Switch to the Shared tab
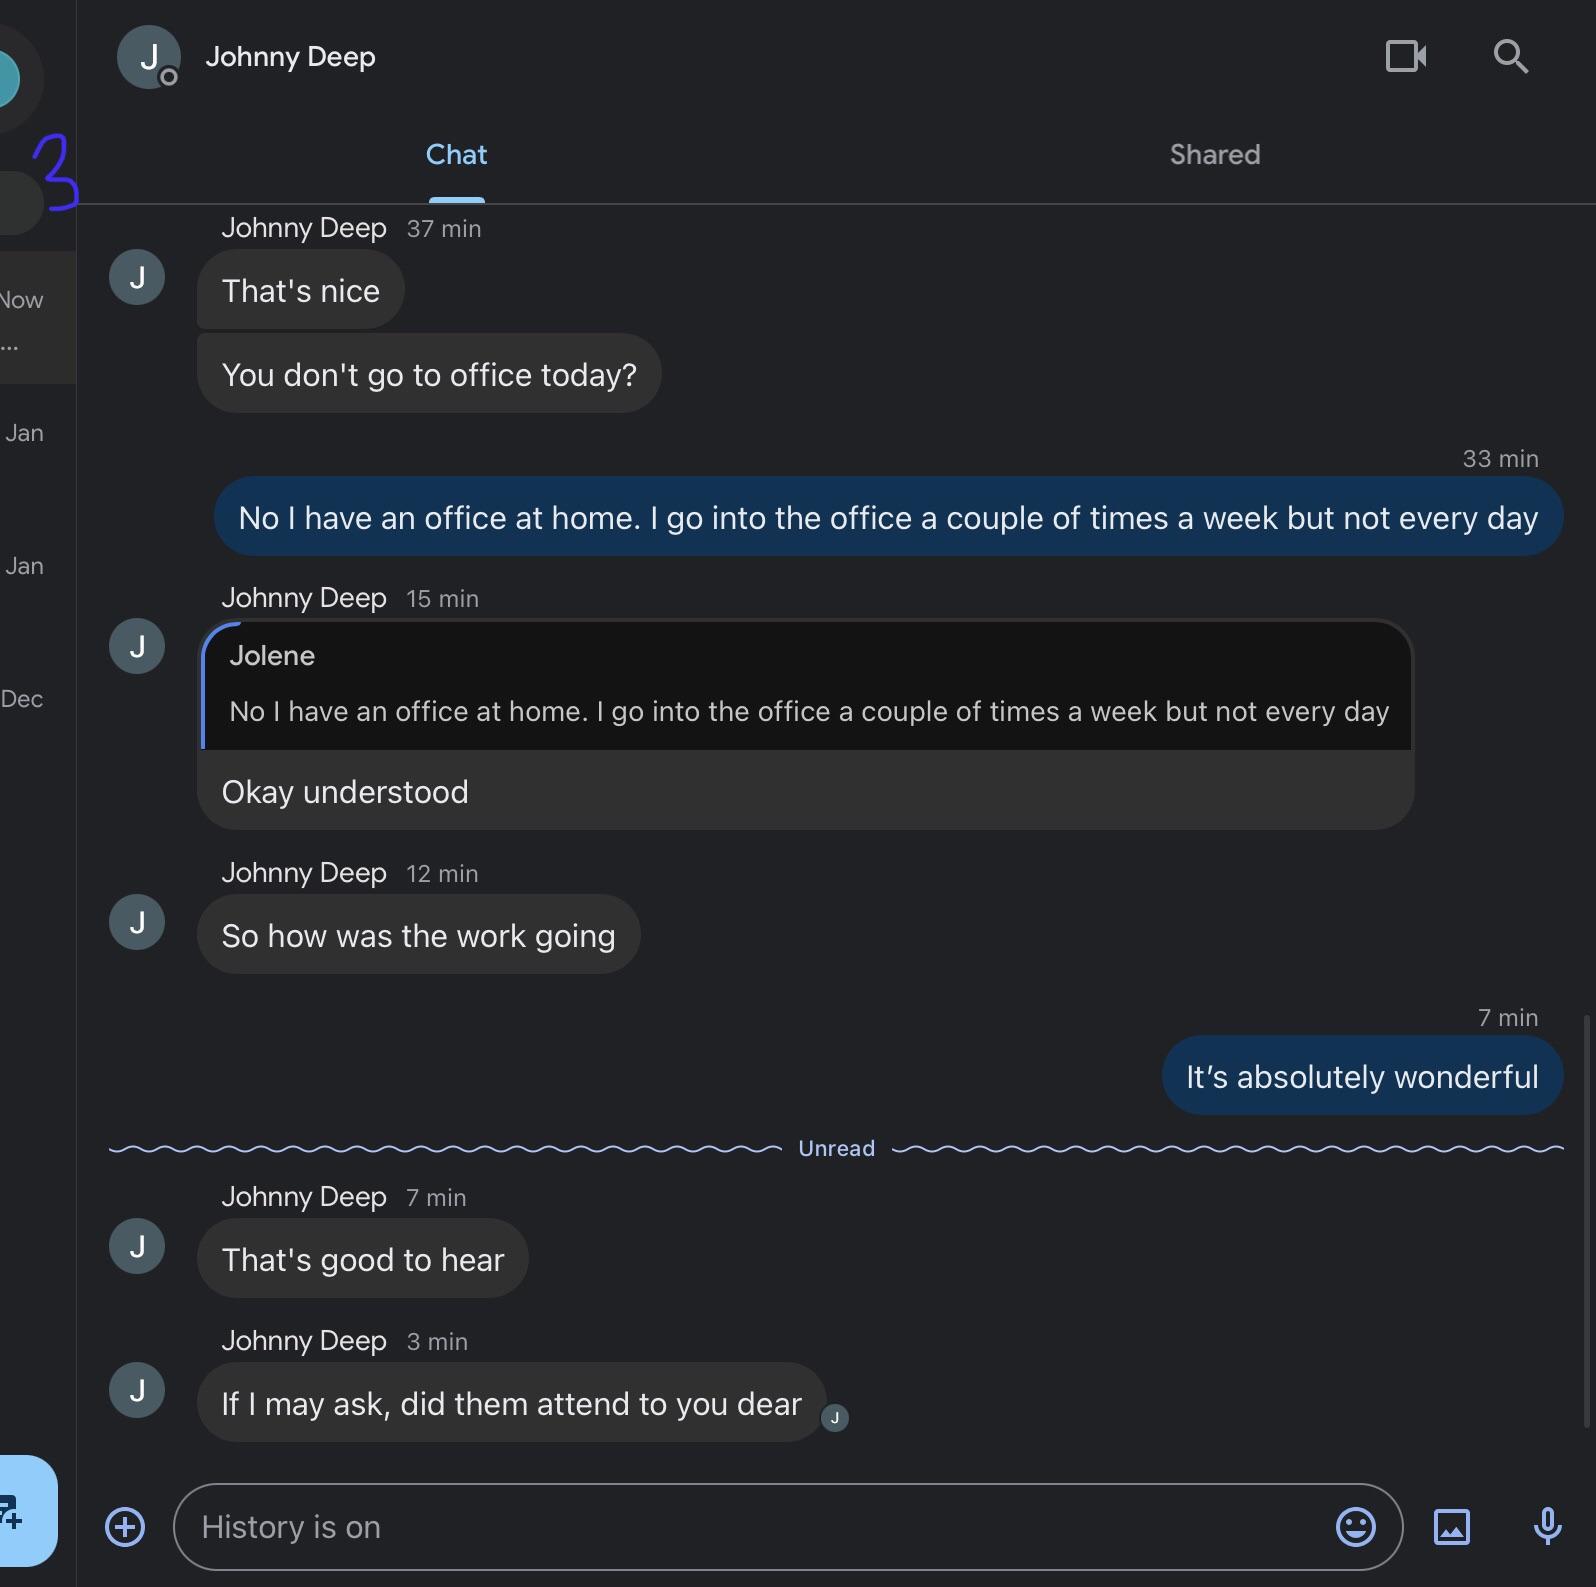The image size is (1596, 1587). click(1214, 154)
